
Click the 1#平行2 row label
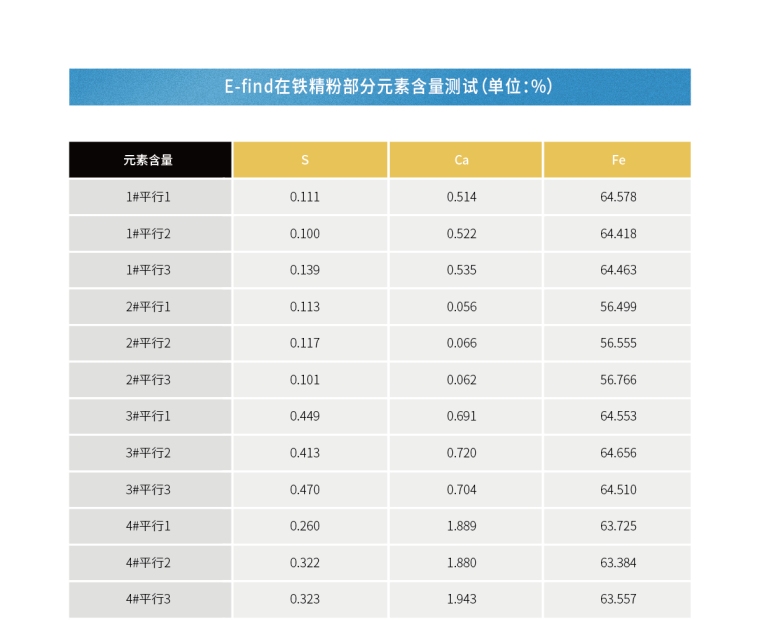coord(149,233)
